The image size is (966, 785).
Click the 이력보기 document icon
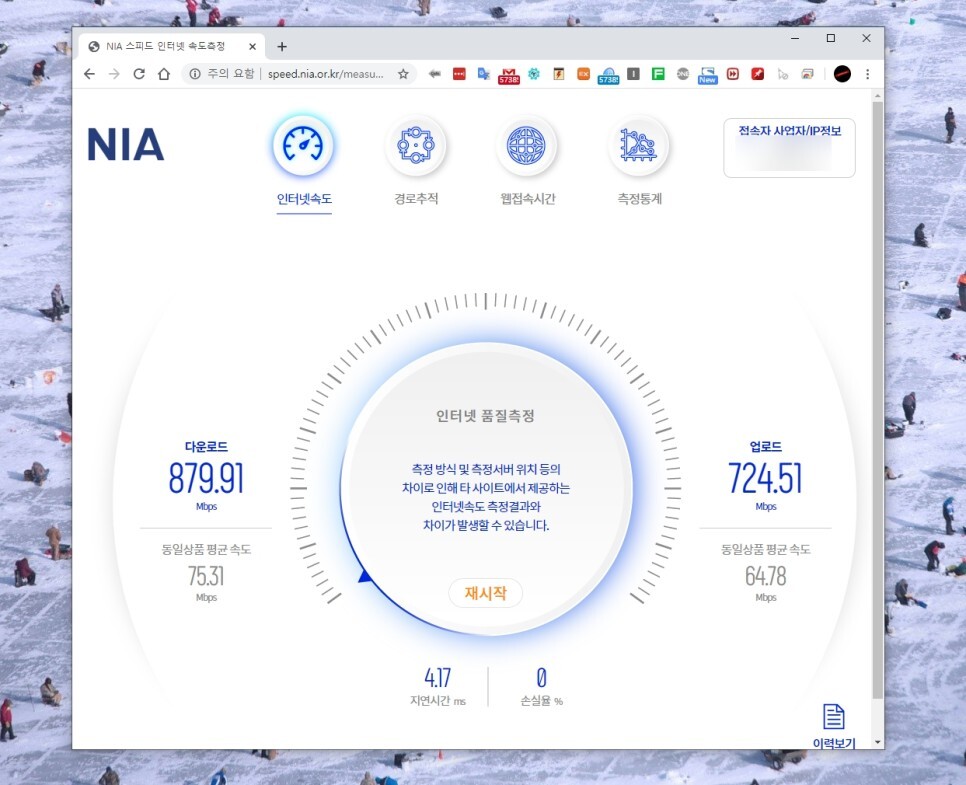point(834,717)
